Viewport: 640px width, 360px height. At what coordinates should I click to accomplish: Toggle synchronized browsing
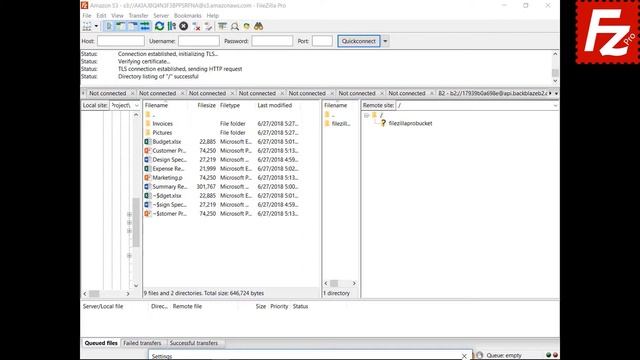(x=247, y=27)
